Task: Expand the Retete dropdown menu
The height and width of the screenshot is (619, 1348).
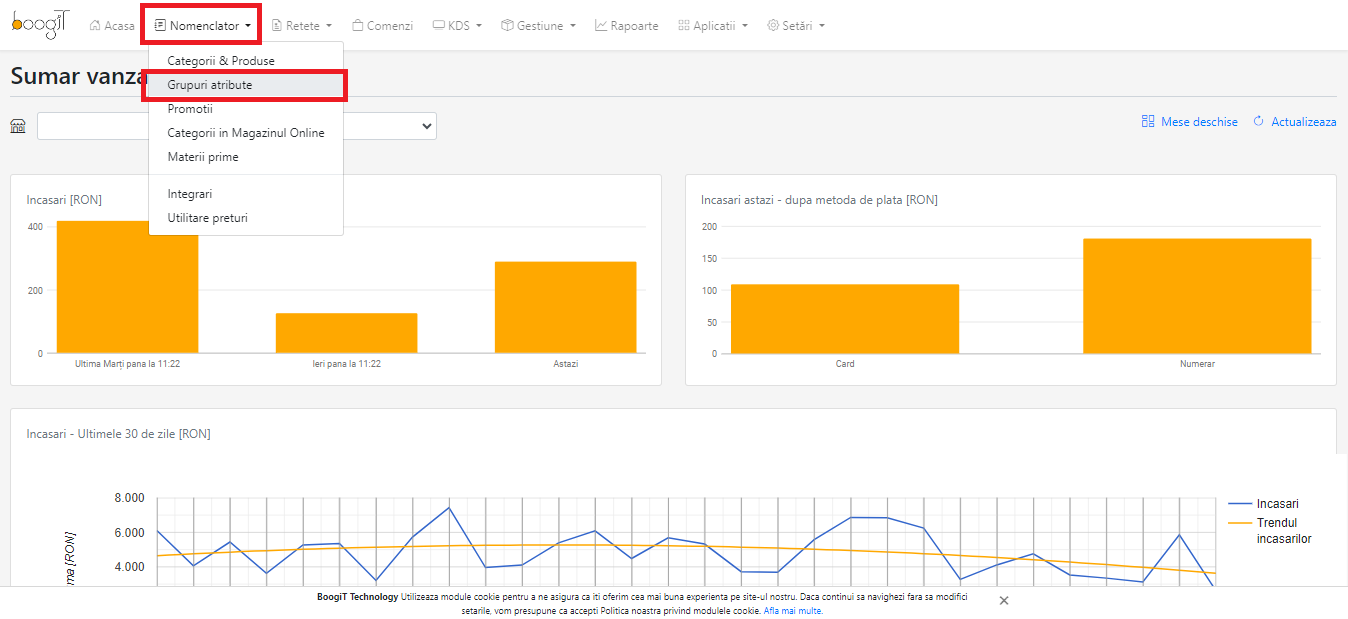Action: [x=301, y=26]
